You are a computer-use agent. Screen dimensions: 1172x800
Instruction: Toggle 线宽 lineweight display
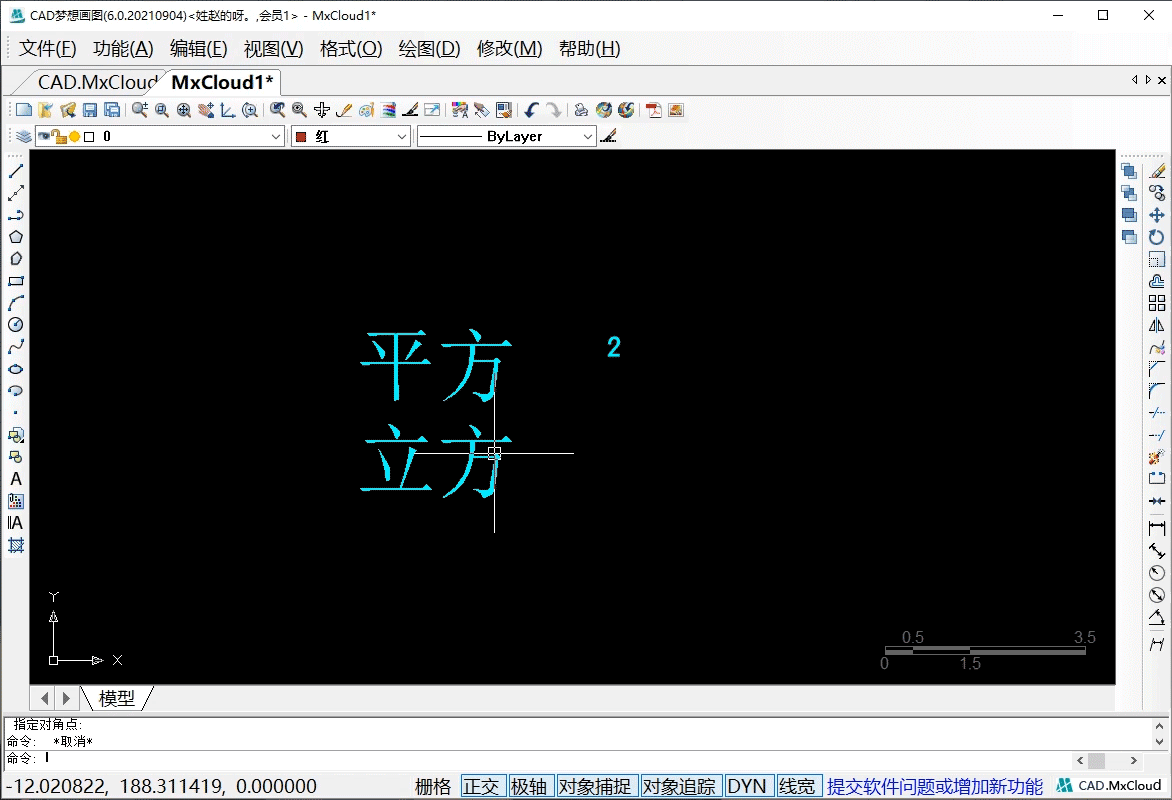[798, 787]
